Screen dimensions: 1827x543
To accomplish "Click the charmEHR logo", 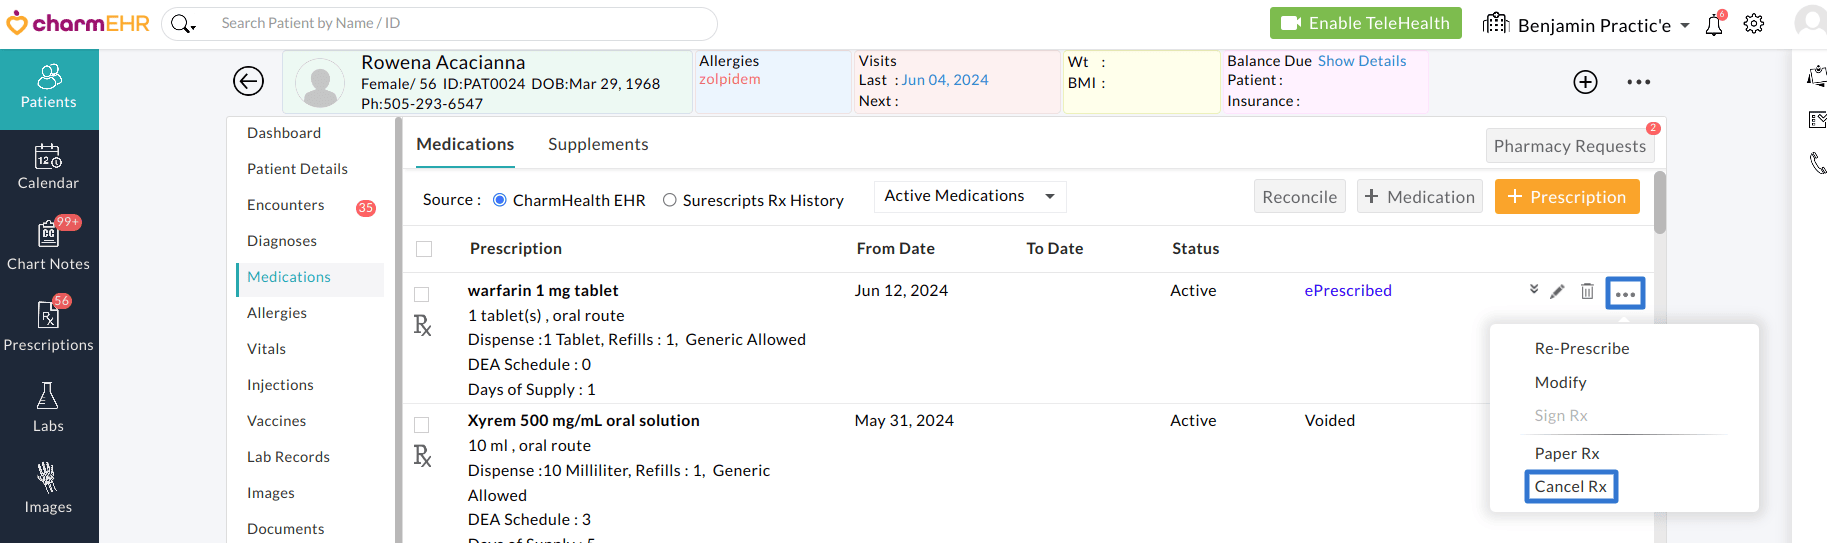I will coord(78,23).
